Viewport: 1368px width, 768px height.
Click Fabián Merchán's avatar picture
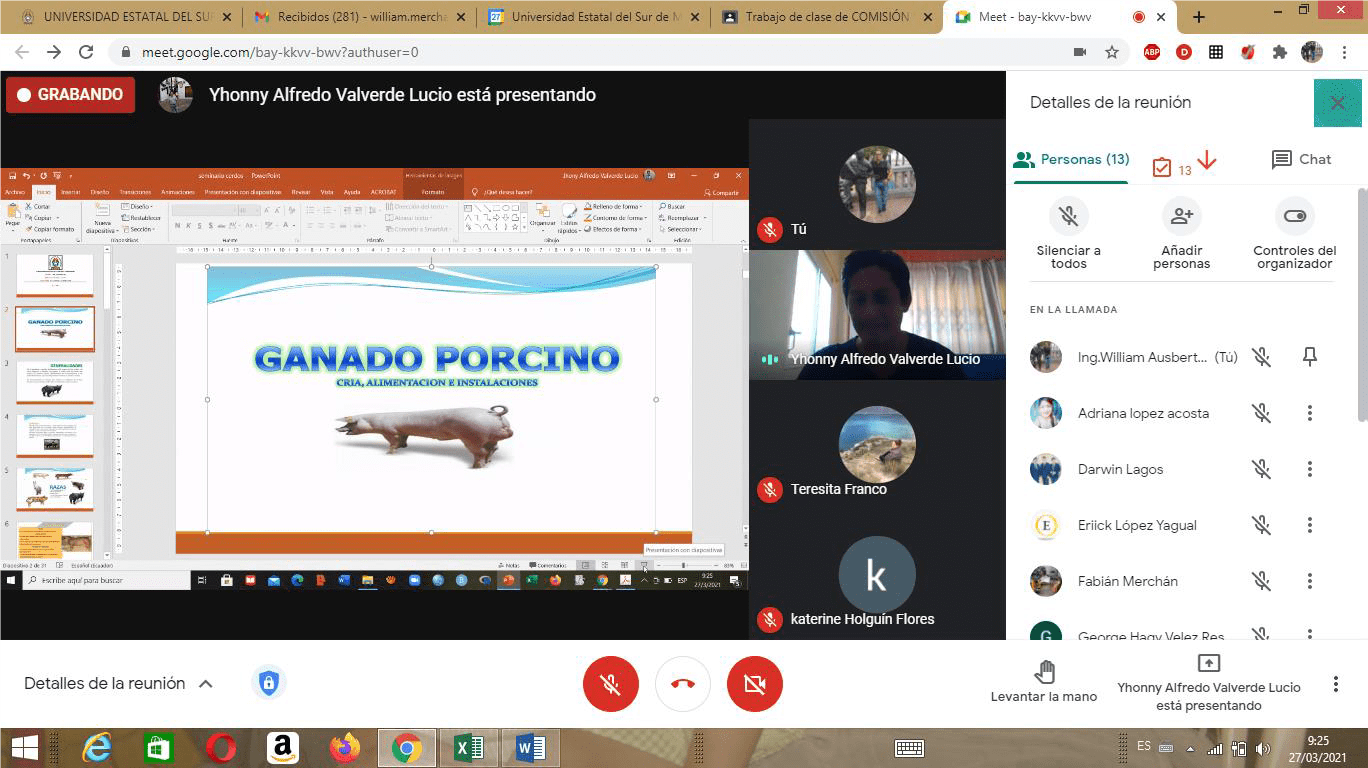point(1046,581)
